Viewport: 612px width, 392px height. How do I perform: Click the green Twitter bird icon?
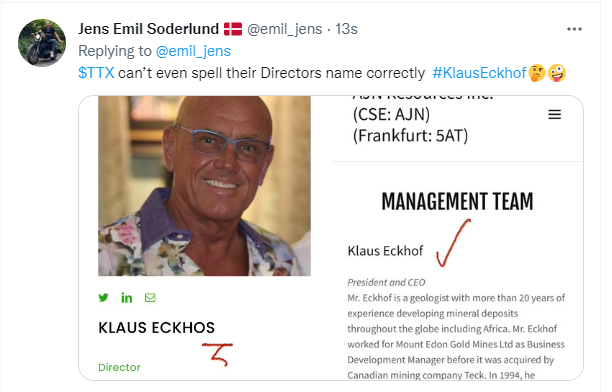pos(103,298)
